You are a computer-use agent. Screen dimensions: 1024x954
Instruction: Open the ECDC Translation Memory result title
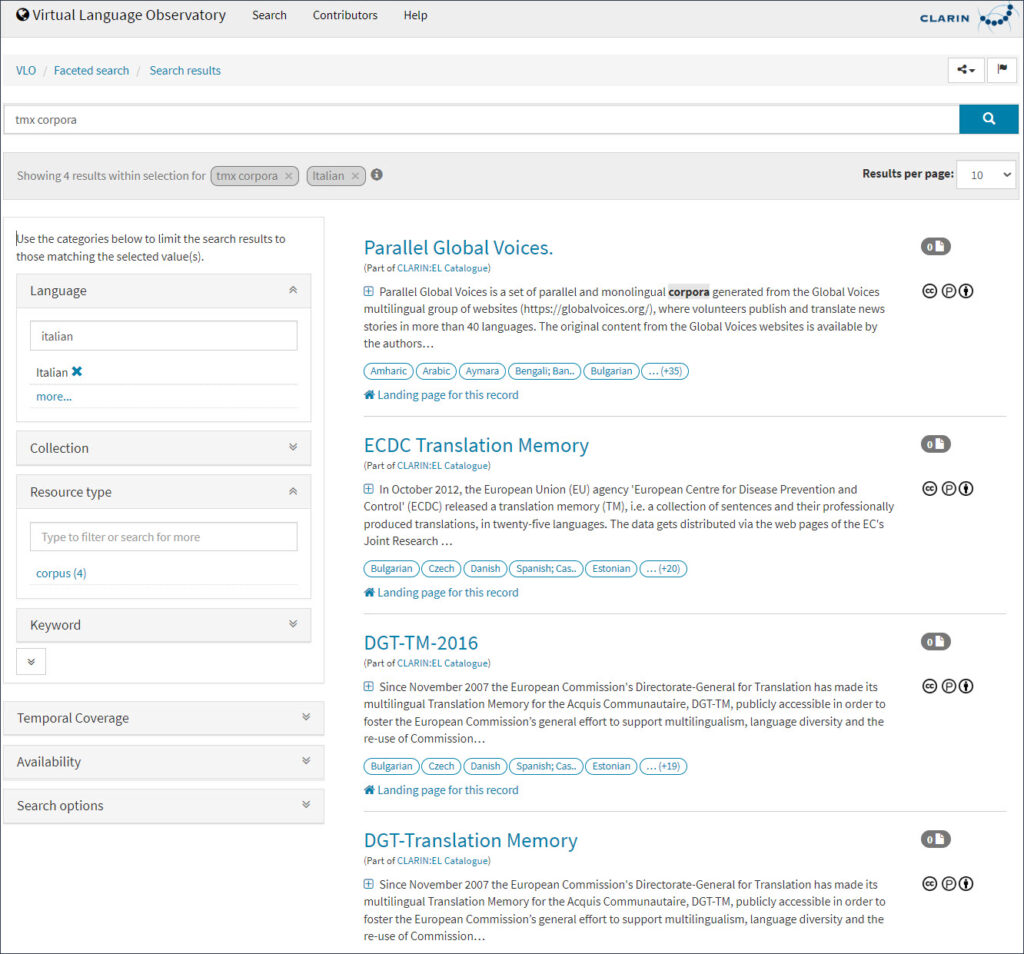tap(476, 446)
